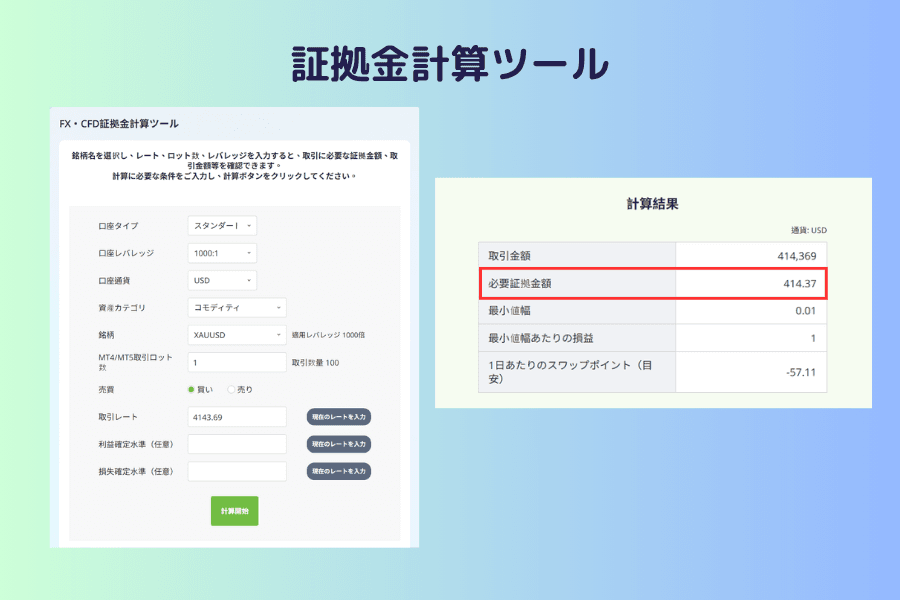
Task: Click 現在のレートを入力 beside 利益確定水準
Action: (339, 444)
